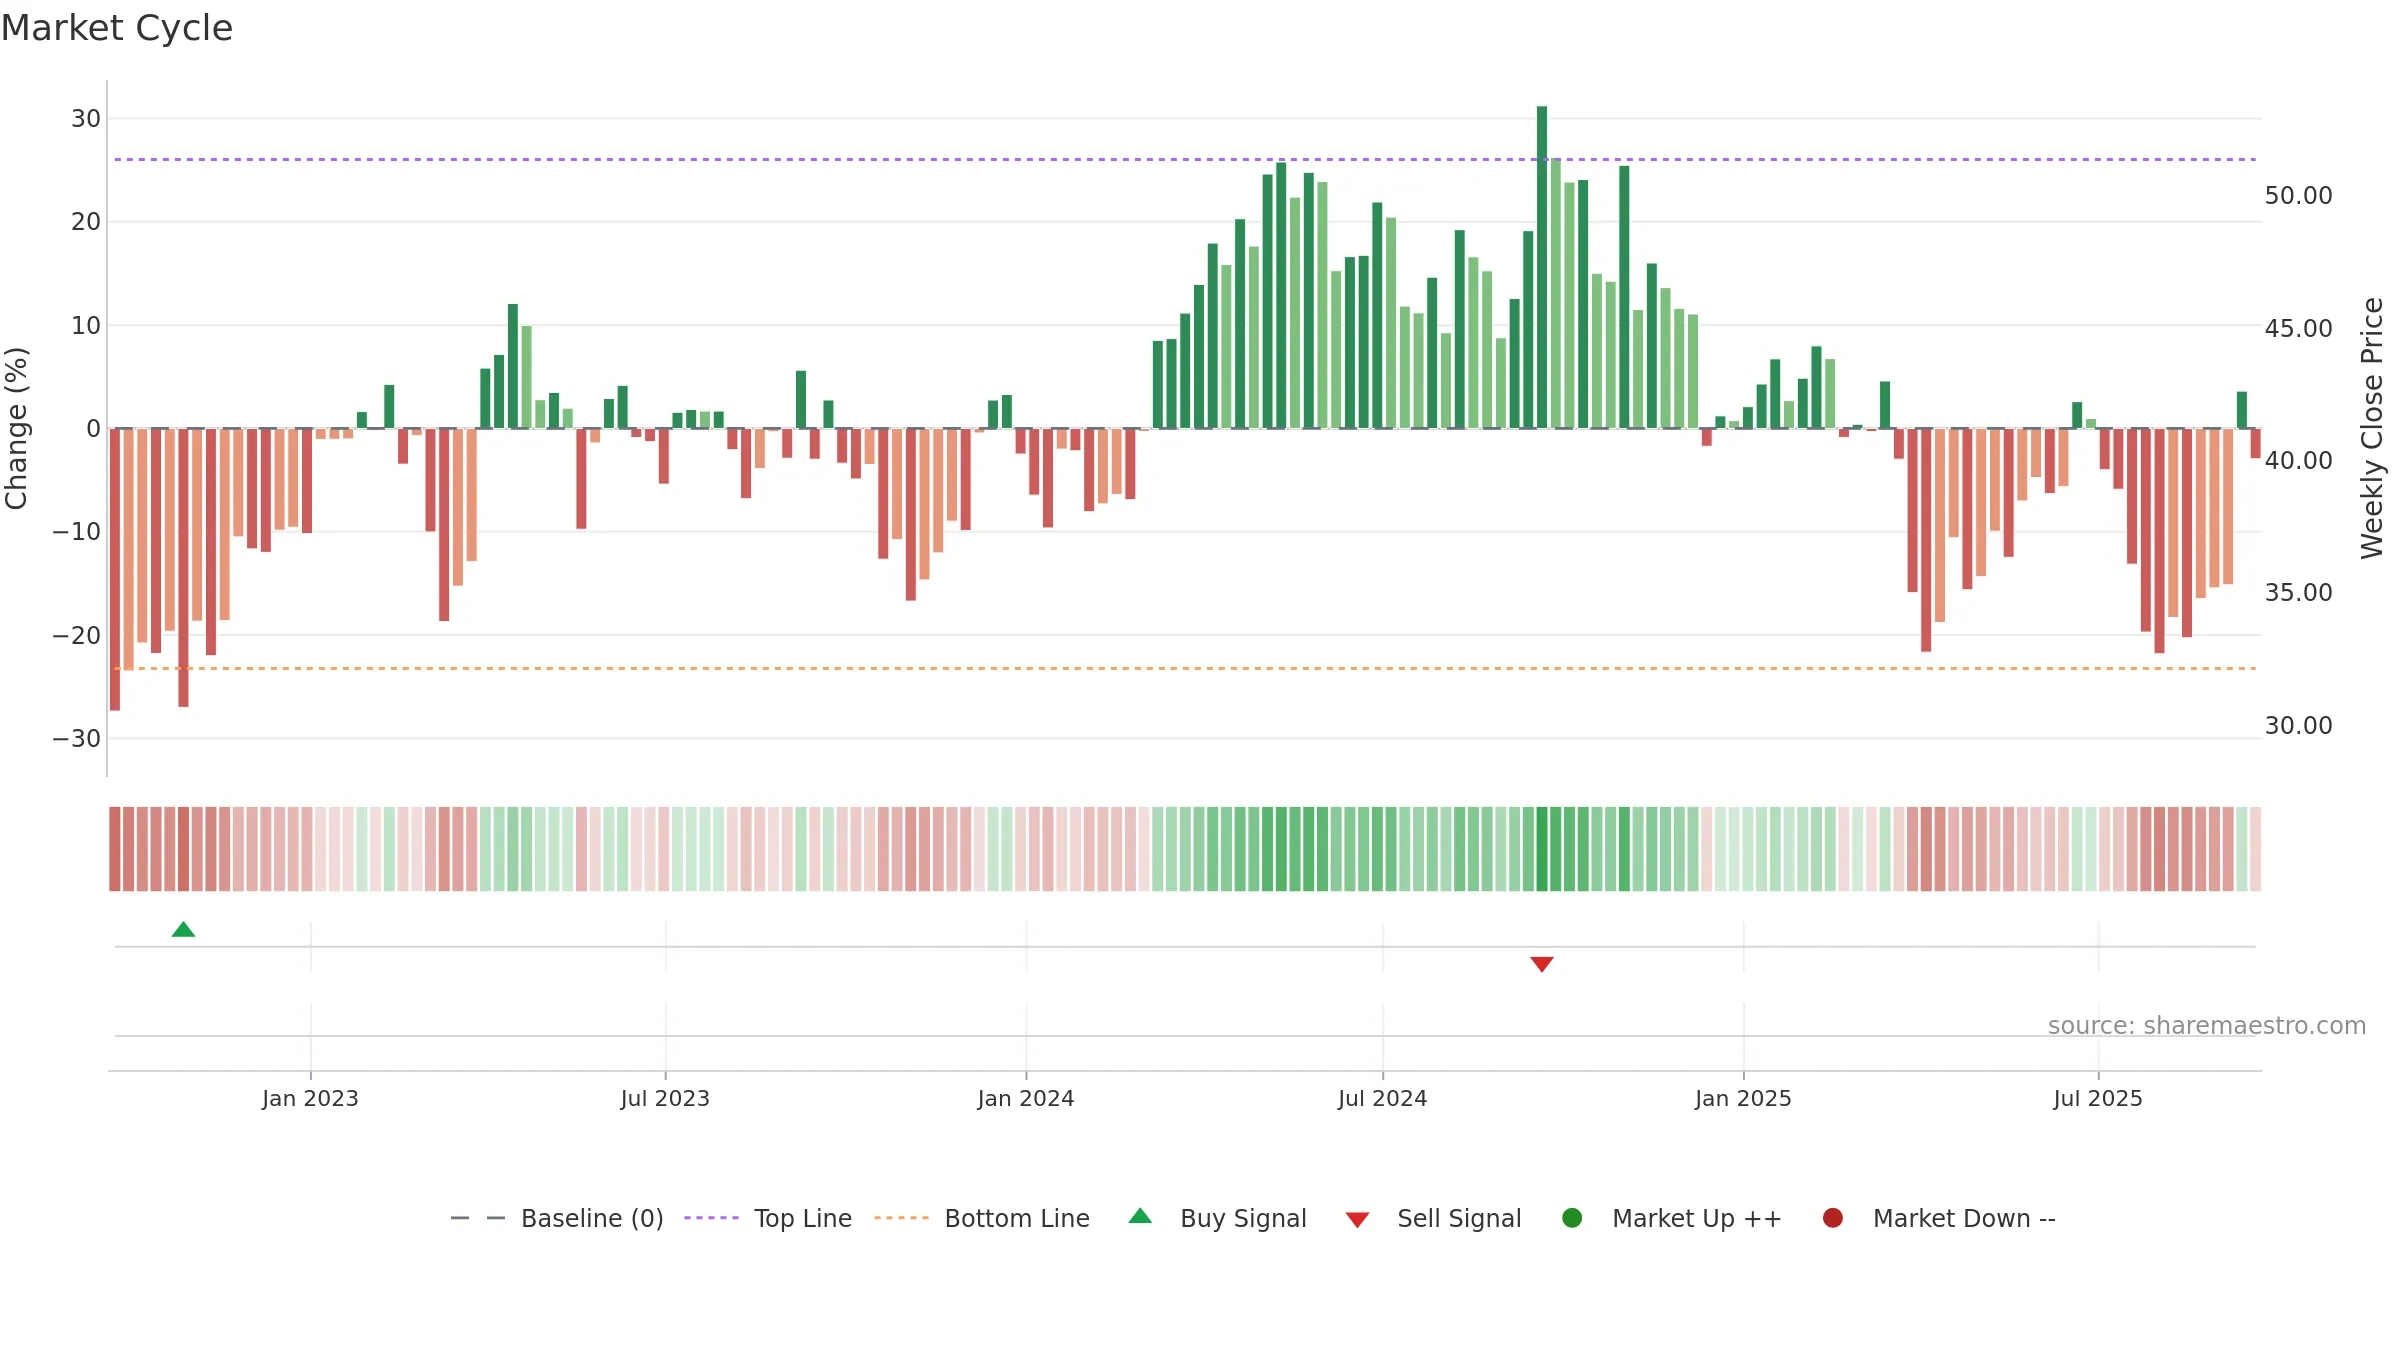
Task: Click the red triangle icon in legend
Action: (1357, 1220)
